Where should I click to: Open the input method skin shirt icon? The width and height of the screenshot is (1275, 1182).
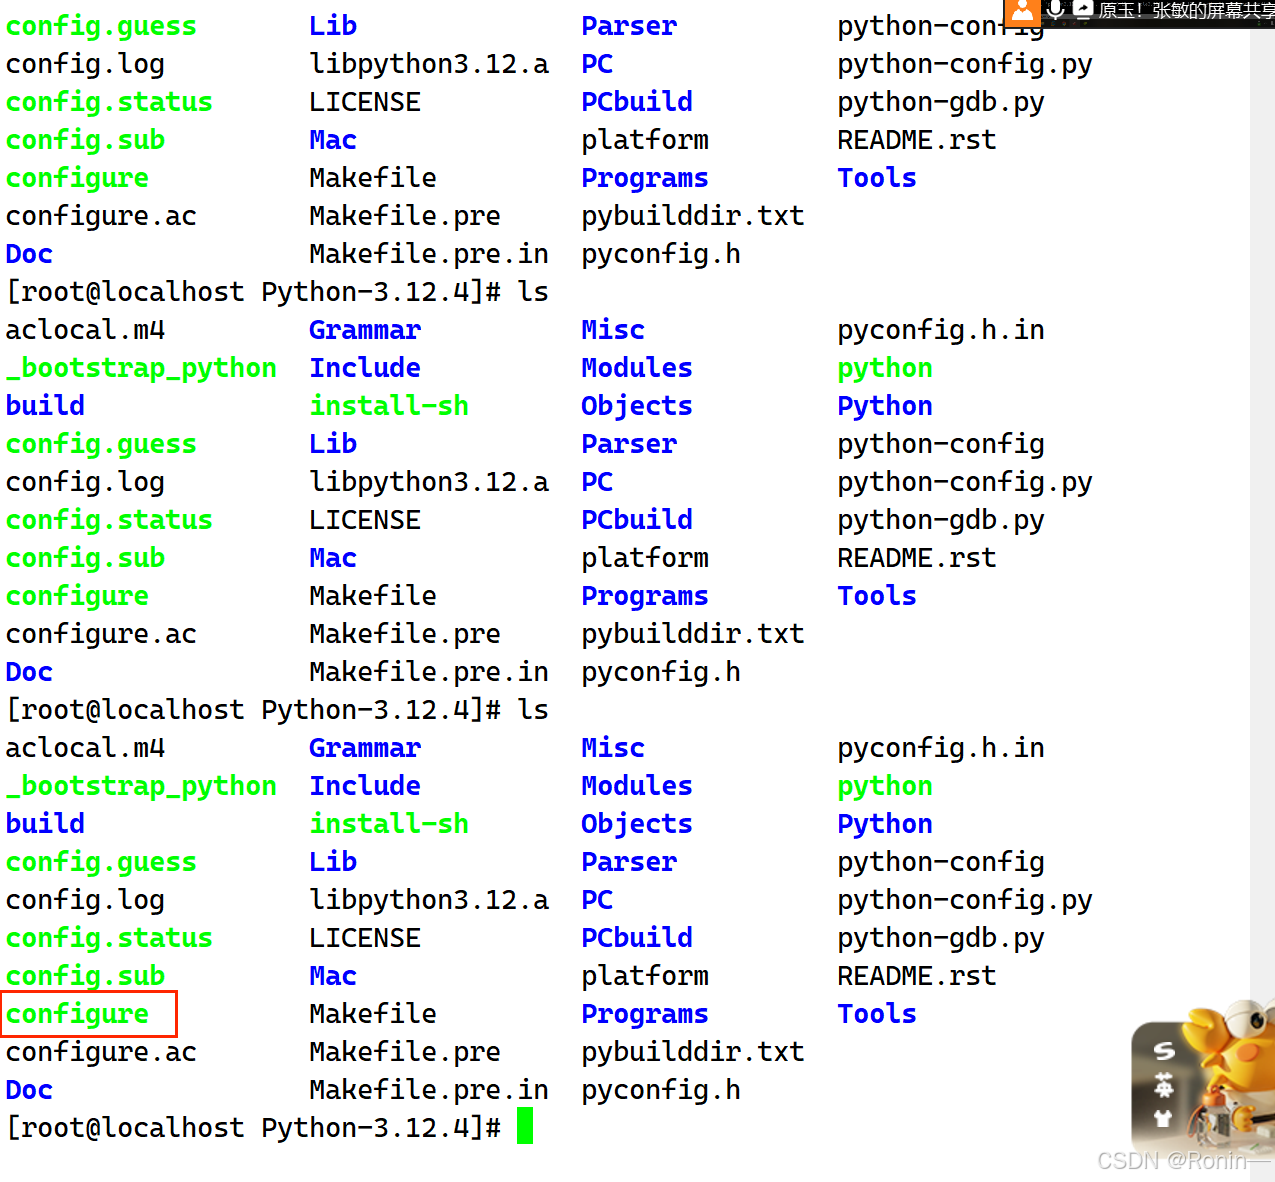1163,1118
